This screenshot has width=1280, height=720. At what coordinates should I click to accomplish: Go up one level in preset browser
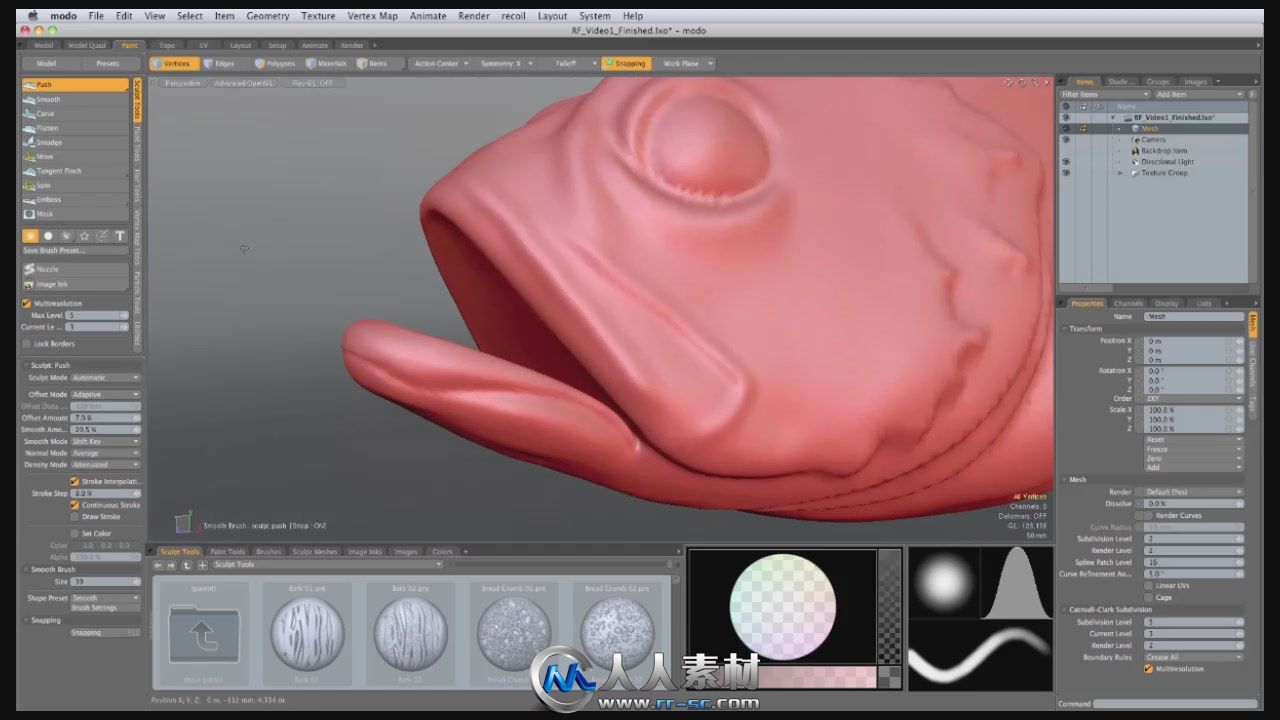pos(187,565)
